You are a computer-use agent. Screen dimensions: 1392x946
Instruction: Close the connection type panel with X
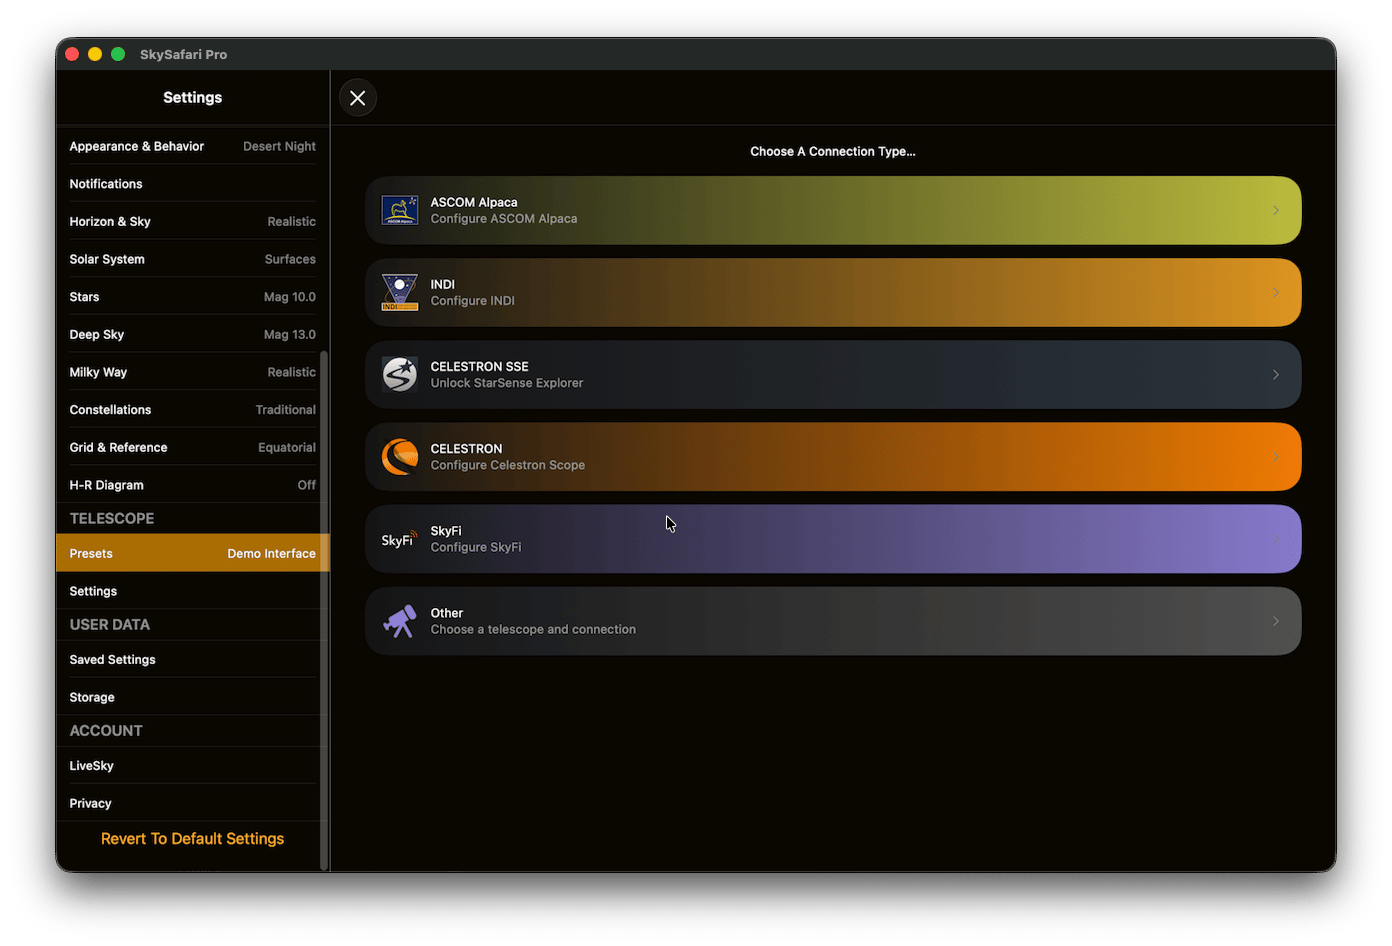[358, 98]
